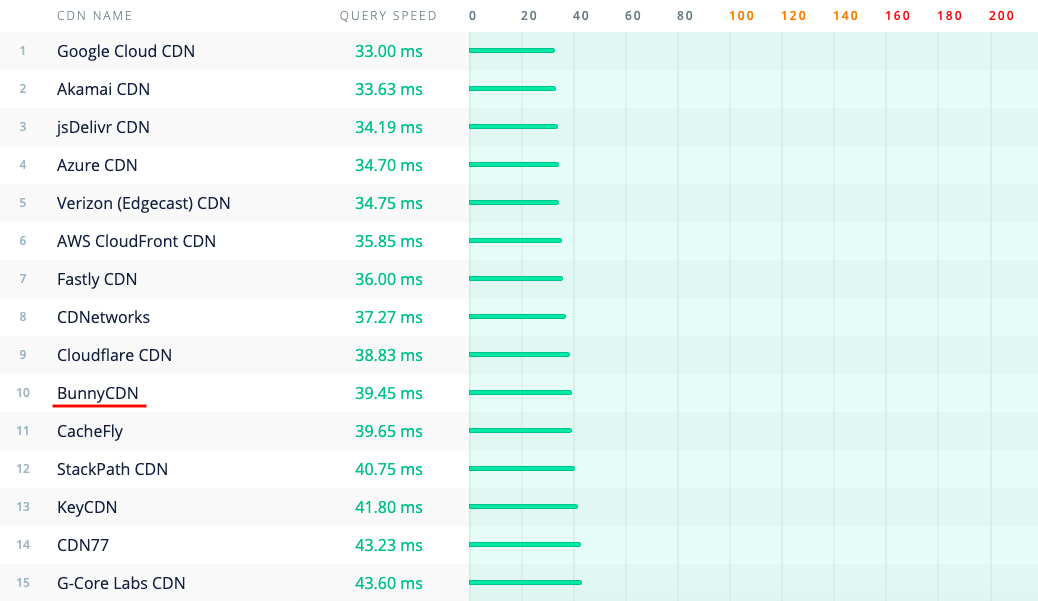The image size is (1038, 601).
Task: Click the KeyCDN name
Action: point(87,507)
